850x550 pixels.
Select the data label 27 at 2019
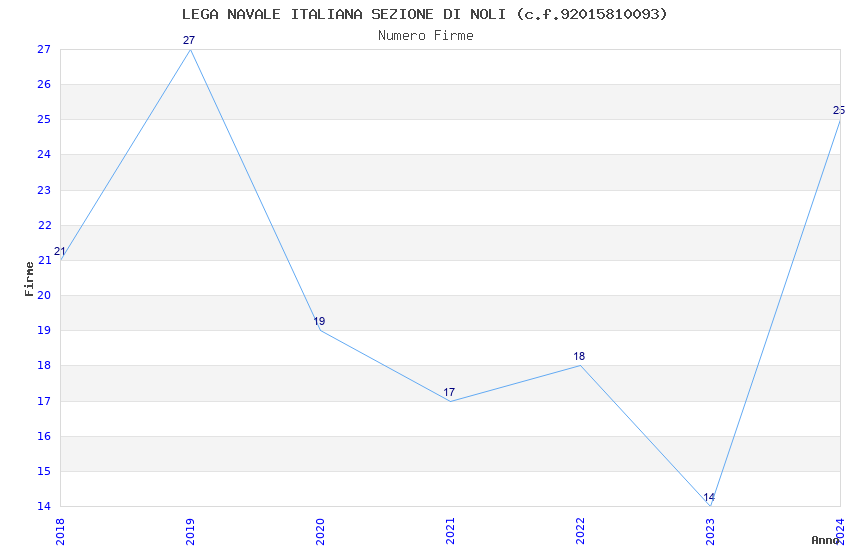pos(189,40)
